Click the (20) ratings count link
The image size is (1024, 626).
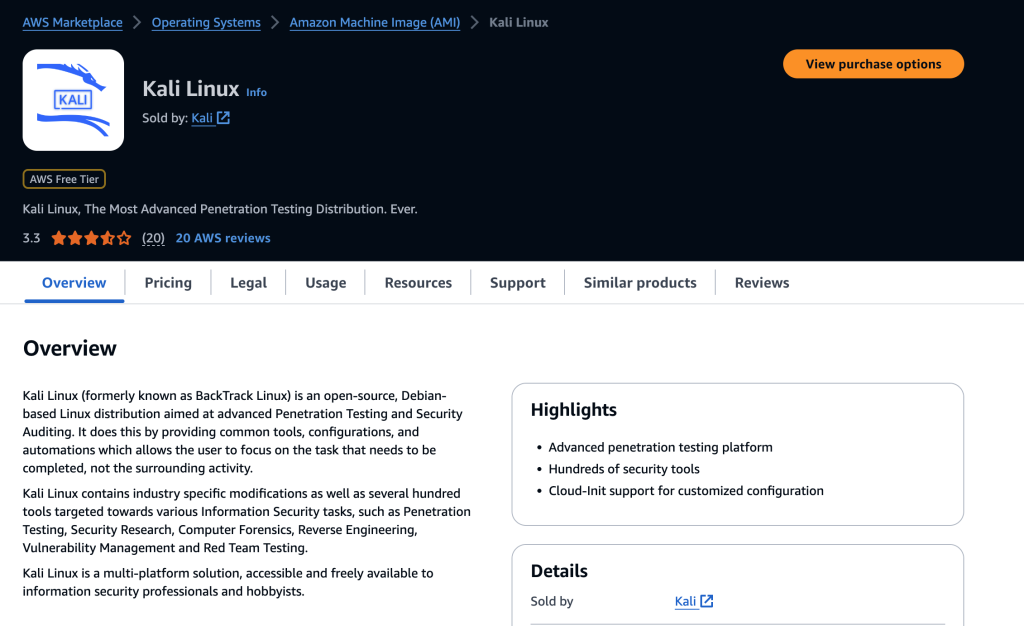click(x=153, y=238)
